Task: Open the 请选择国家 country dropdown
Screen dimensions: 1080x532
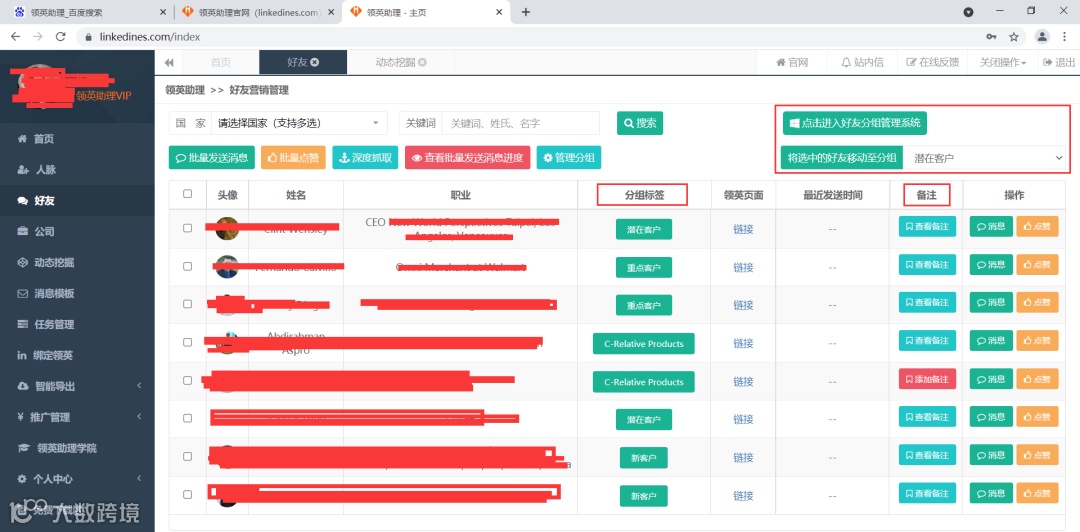Action: pyautogui.click(x=299, y=123)
